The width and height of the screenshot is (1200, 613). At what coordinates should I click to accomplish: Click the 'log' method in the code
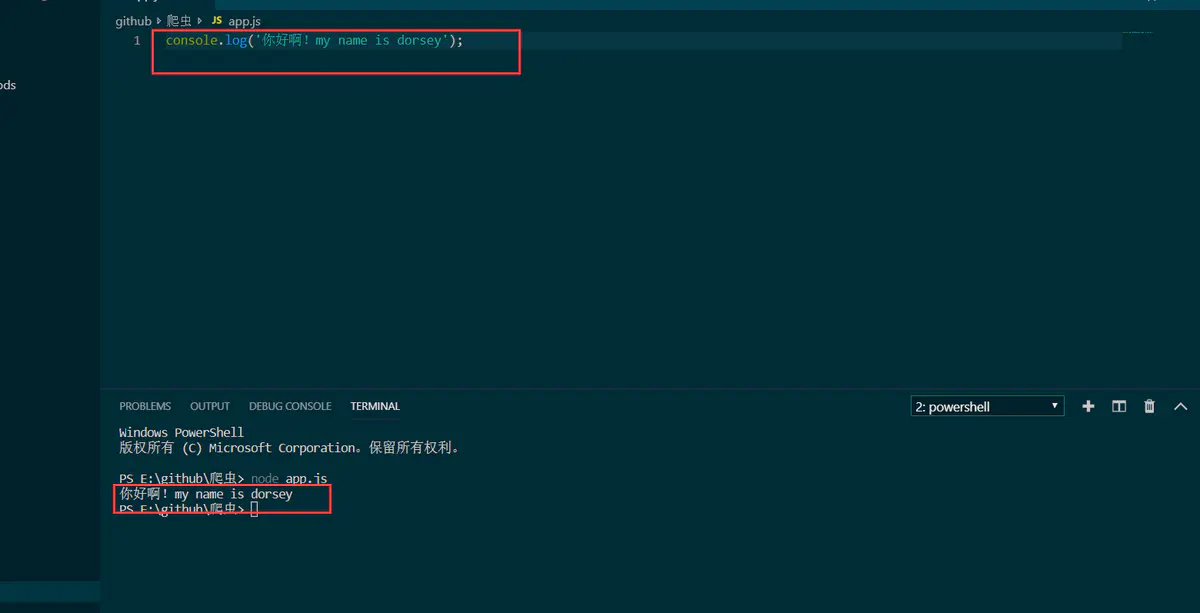236,41
